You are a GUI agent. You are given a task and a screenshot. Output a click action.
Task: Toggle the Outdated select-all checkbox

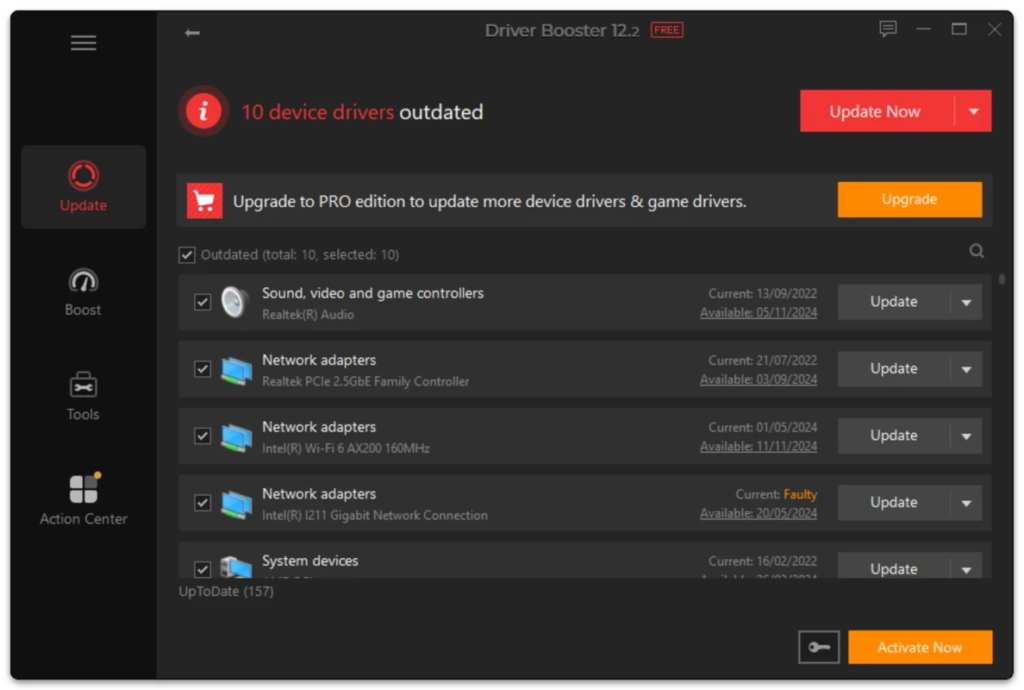tap(187, 255)
